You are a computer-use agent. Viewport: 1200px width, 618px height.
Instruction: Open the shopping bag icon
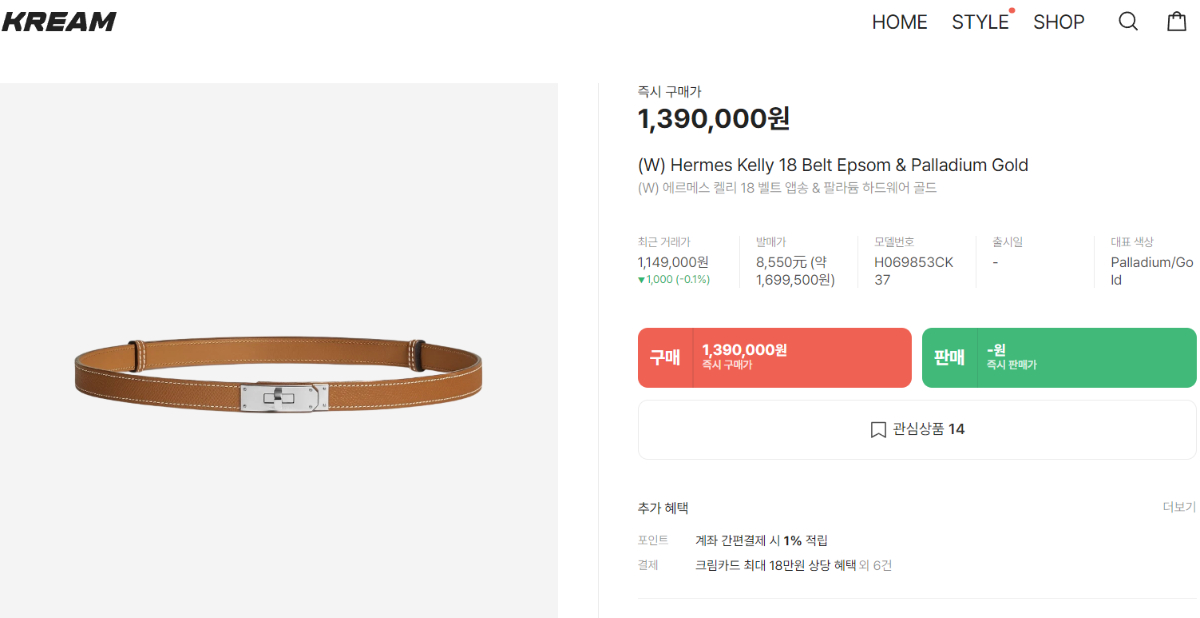(1177, 21)
